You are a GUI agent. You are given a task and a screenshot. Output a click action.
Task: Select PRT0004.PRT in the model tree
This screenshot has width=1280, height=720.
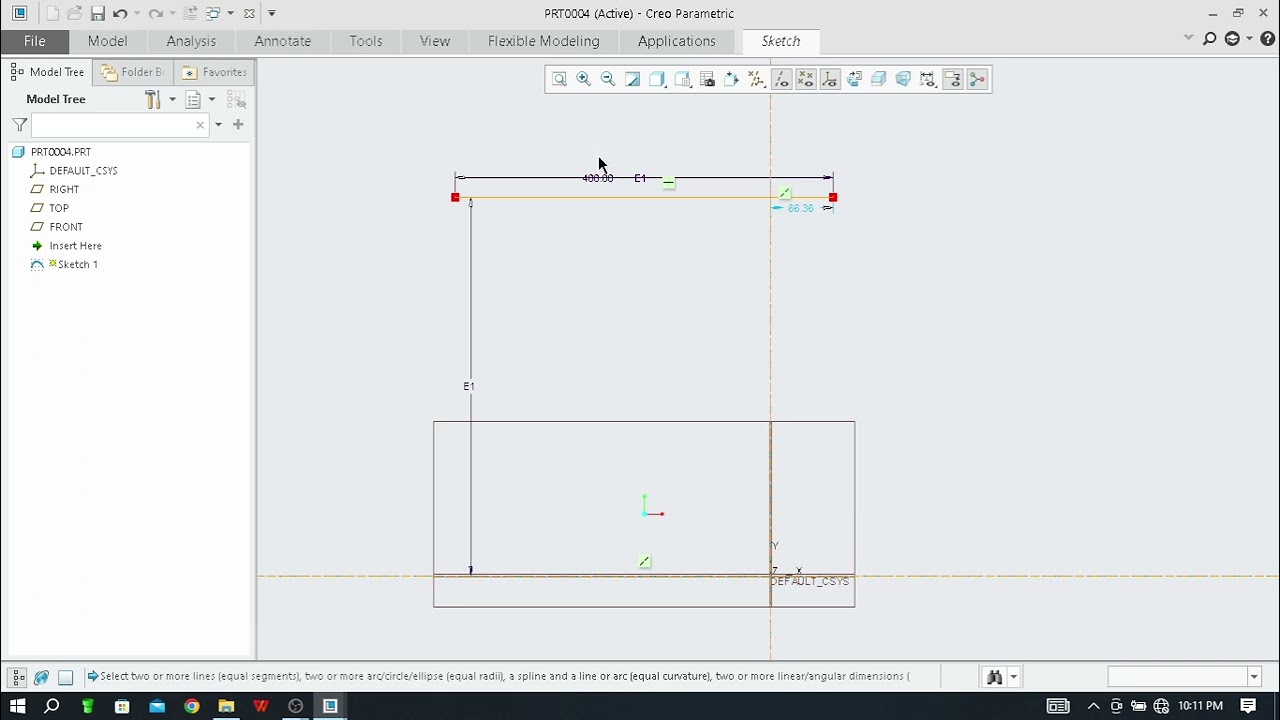click(61, 152)
